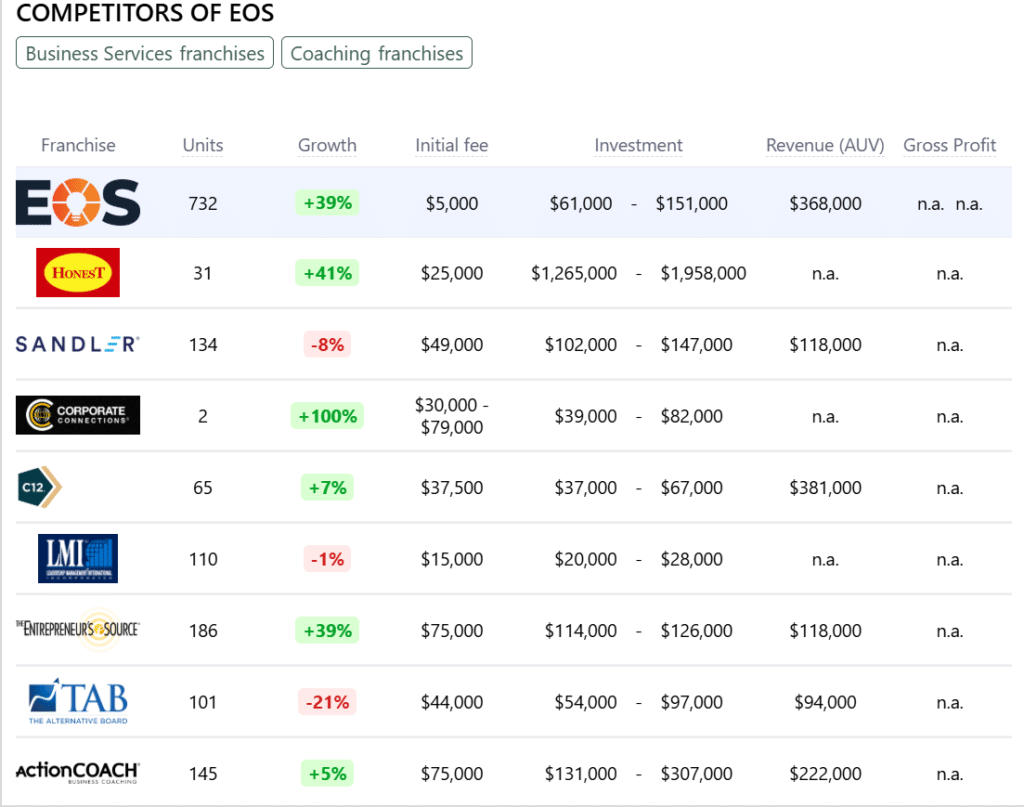This screenshot has height=807, width=1024.
Task: Click the $97,000 investment value for TAB
Action: [692, 703]
